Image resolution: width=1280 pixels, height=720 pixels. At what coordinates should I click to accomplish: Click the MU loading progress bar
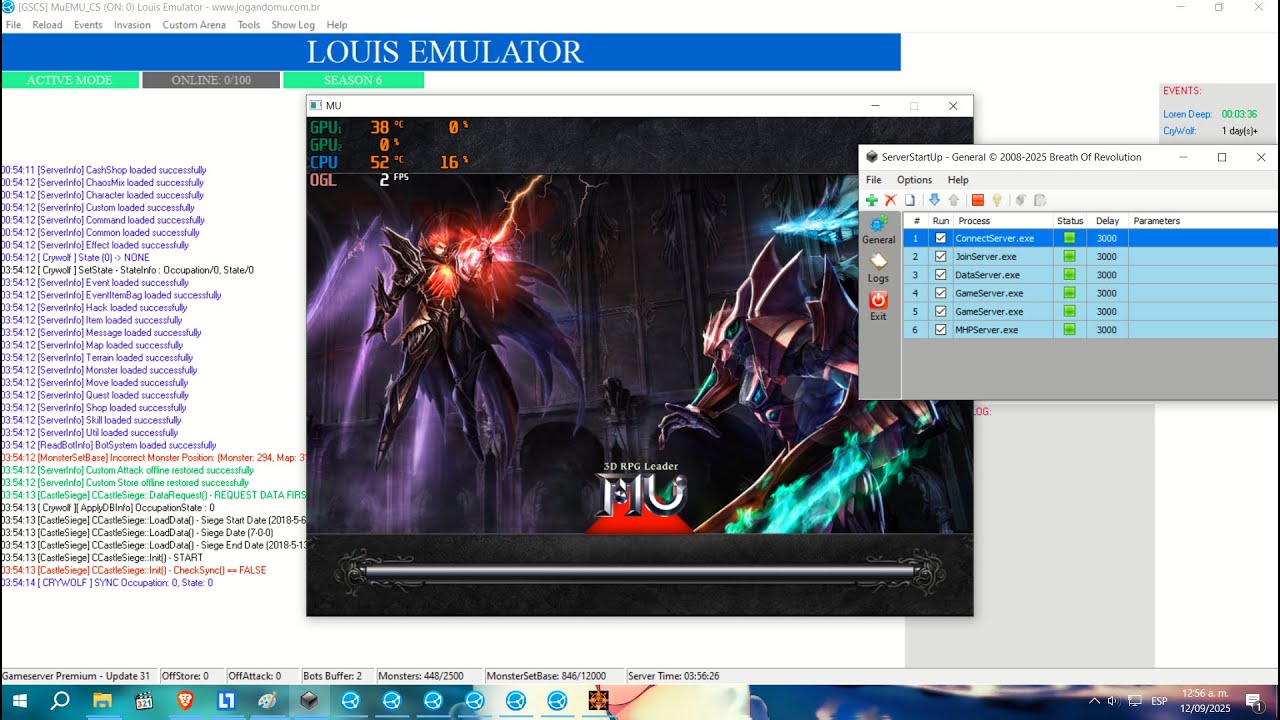[x=640, y=571]
